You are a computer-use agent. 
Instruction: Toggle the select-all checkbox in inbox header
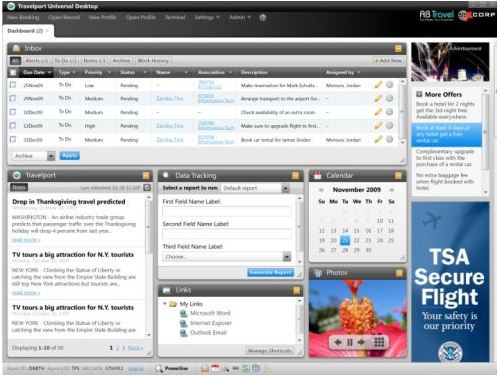[13, 72]
